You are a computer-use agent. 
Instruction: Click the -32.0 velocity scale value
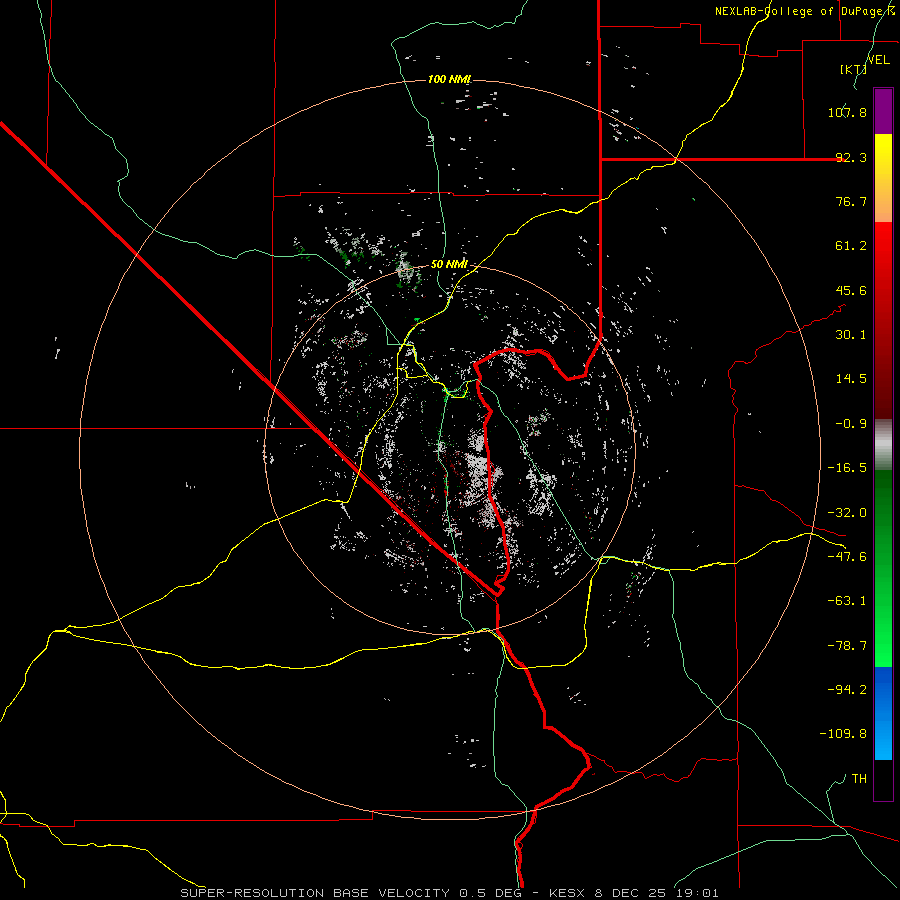(847, 513)
